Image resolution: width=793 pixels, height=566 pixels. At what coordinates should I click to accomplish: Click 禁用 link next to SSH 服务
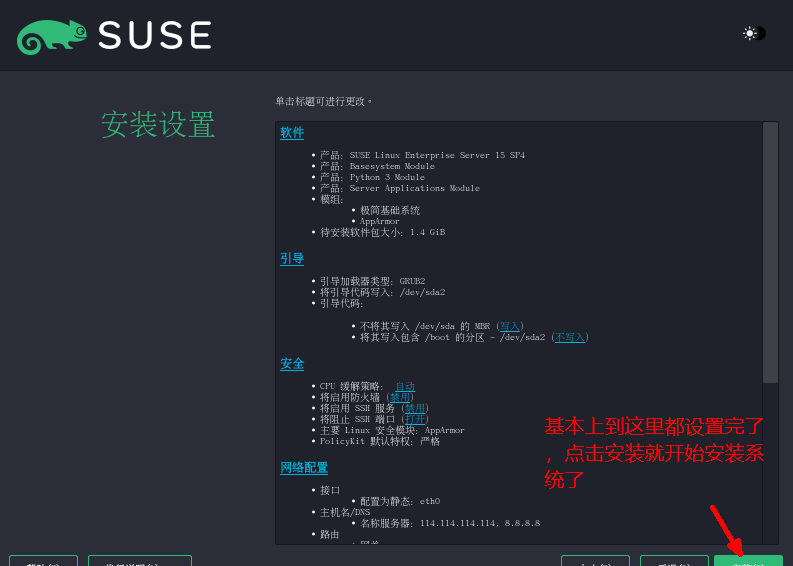[415, 408]
